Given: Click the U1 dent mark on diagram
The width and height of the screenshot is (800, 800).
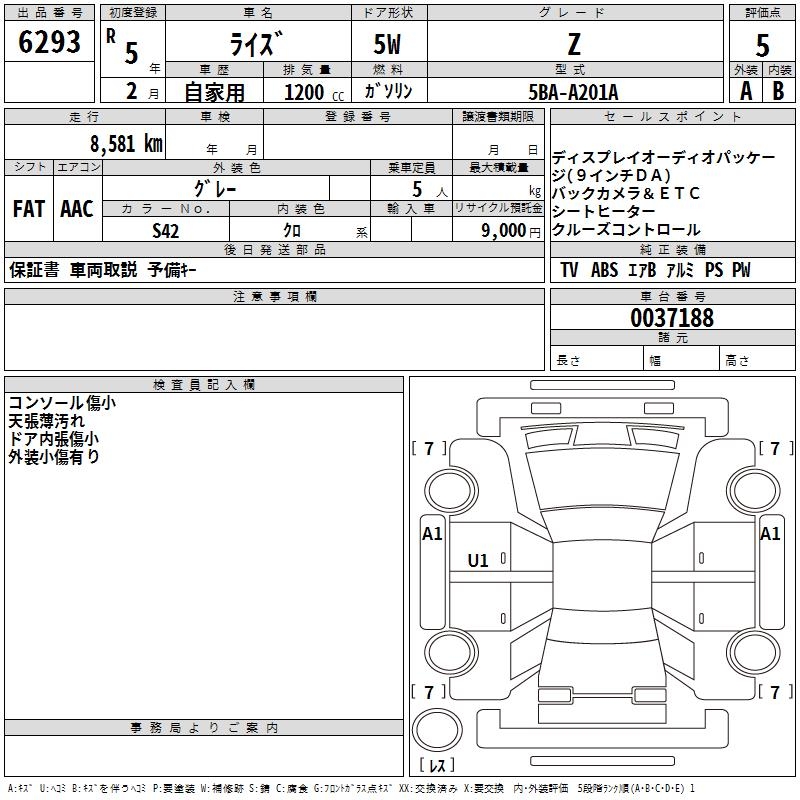Looking at the screenshot, I should (x=478, y=561).
